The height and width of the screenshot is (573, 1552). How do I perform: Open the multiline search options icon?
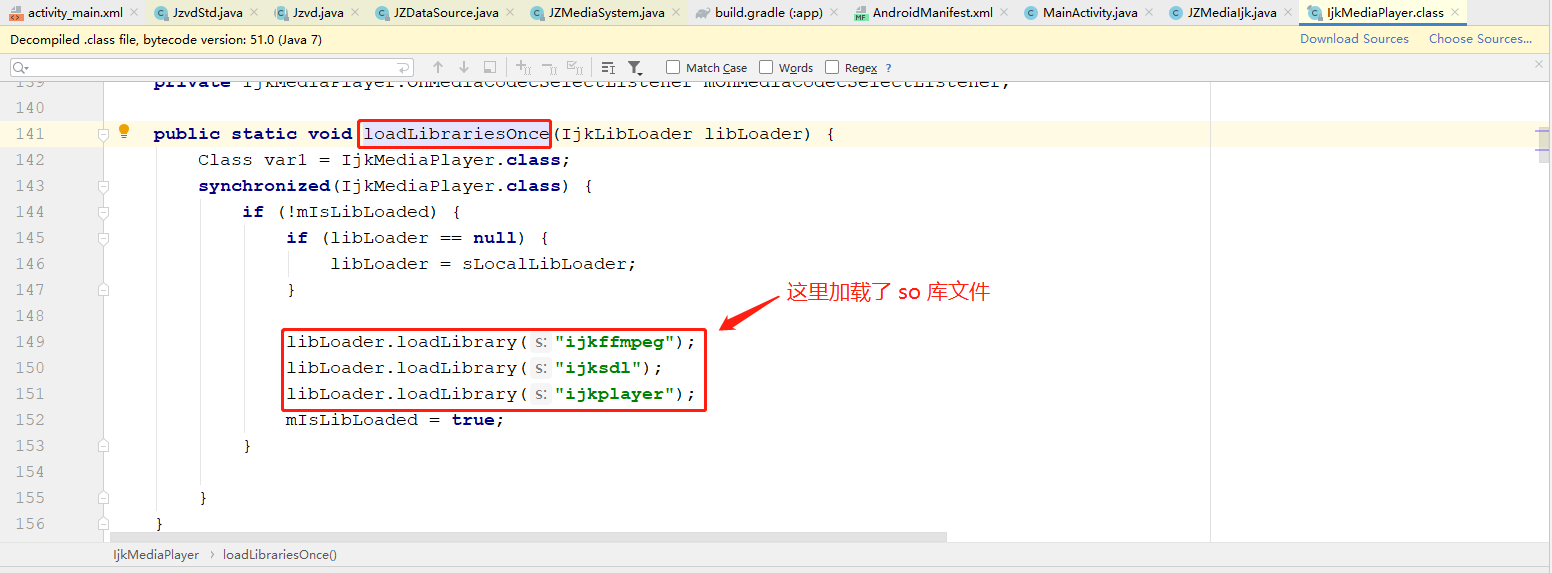[x=608, y=67]
